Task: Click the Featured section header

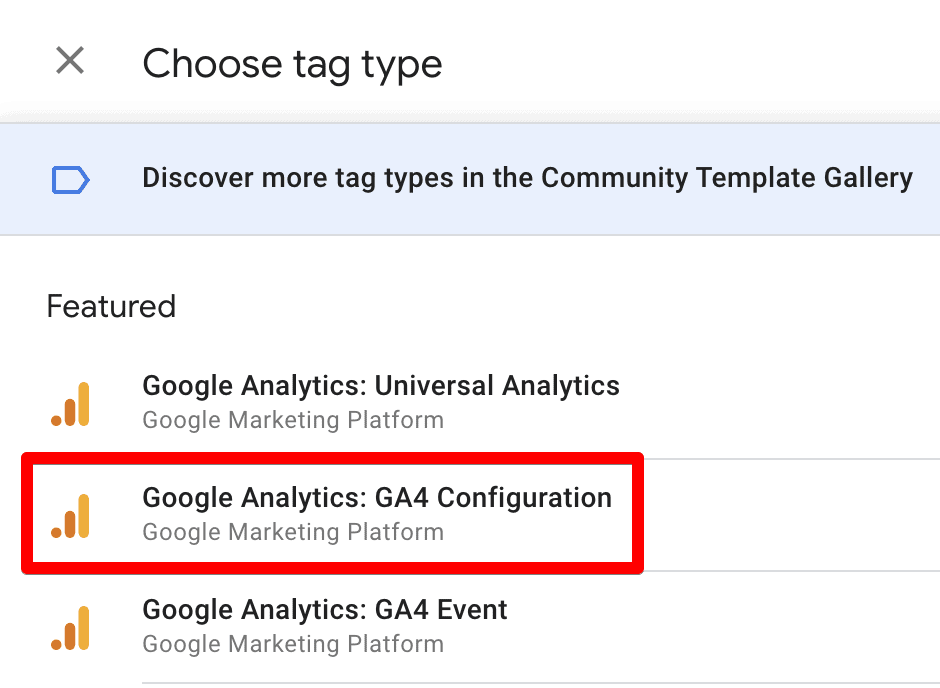Action: point(110,306)
